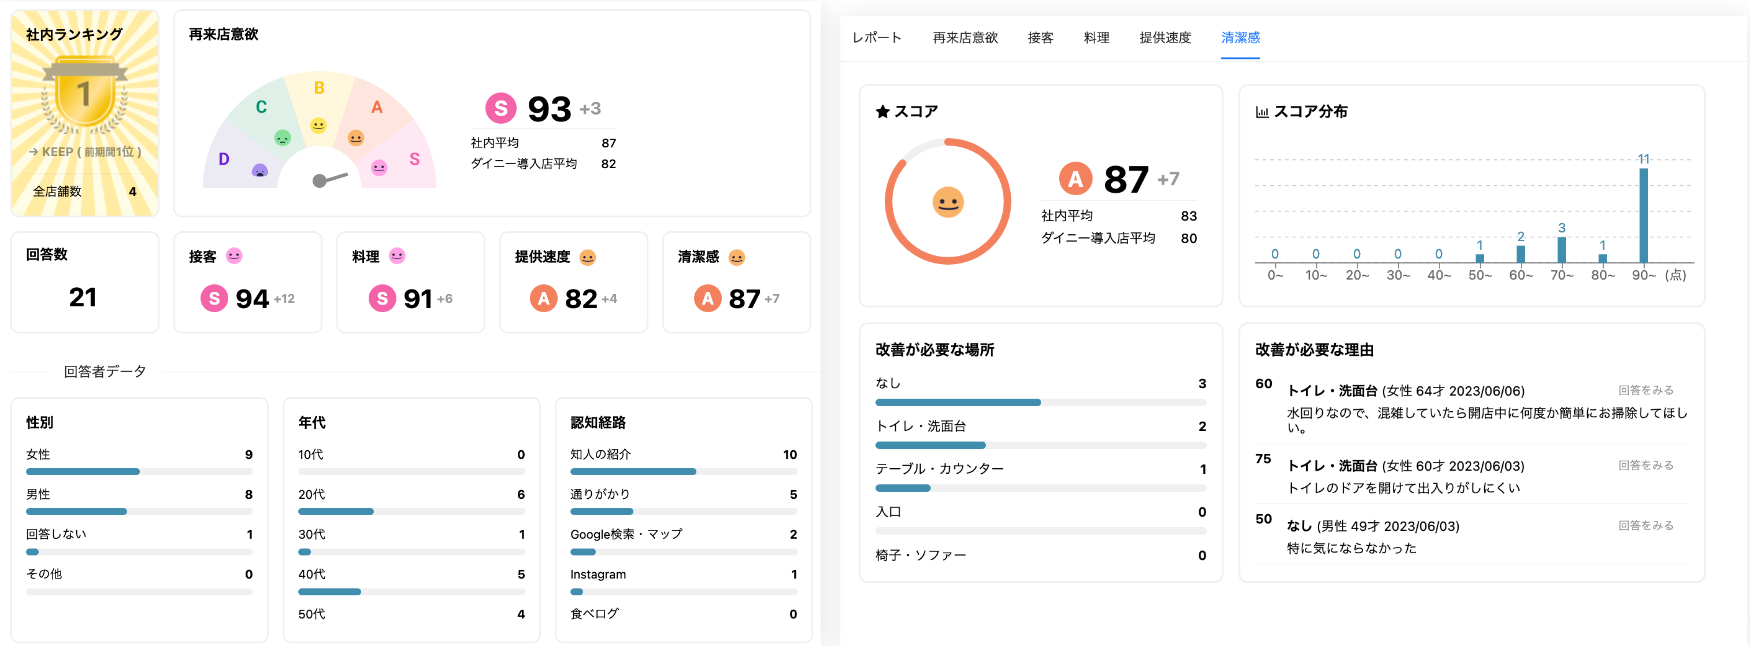Open 回答をみる for the 60才 comment
Screen dimensions: 1750x646
pyautogui.click(x=1646, y=466)
